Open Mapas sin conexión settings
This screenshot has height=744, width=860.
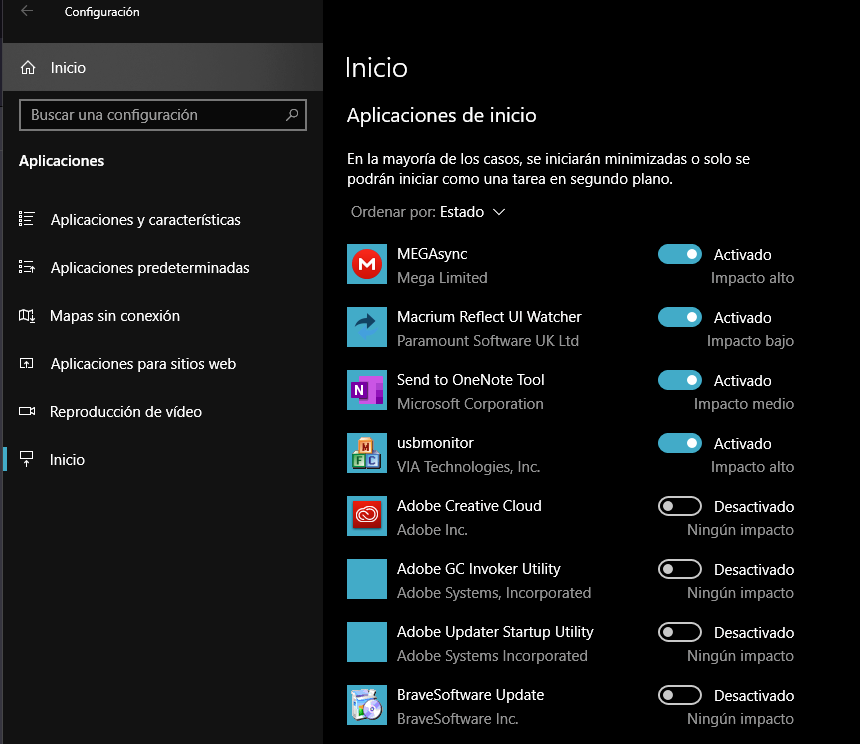click(163, 316)
